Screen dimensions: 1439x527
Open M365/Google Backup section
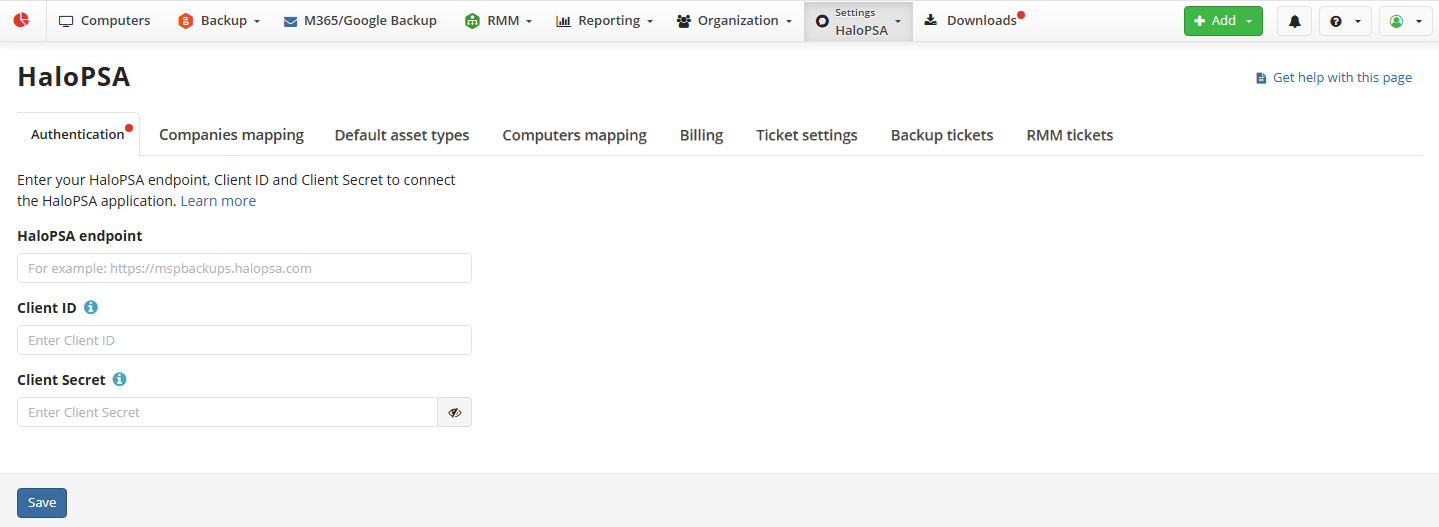[360, 21]
